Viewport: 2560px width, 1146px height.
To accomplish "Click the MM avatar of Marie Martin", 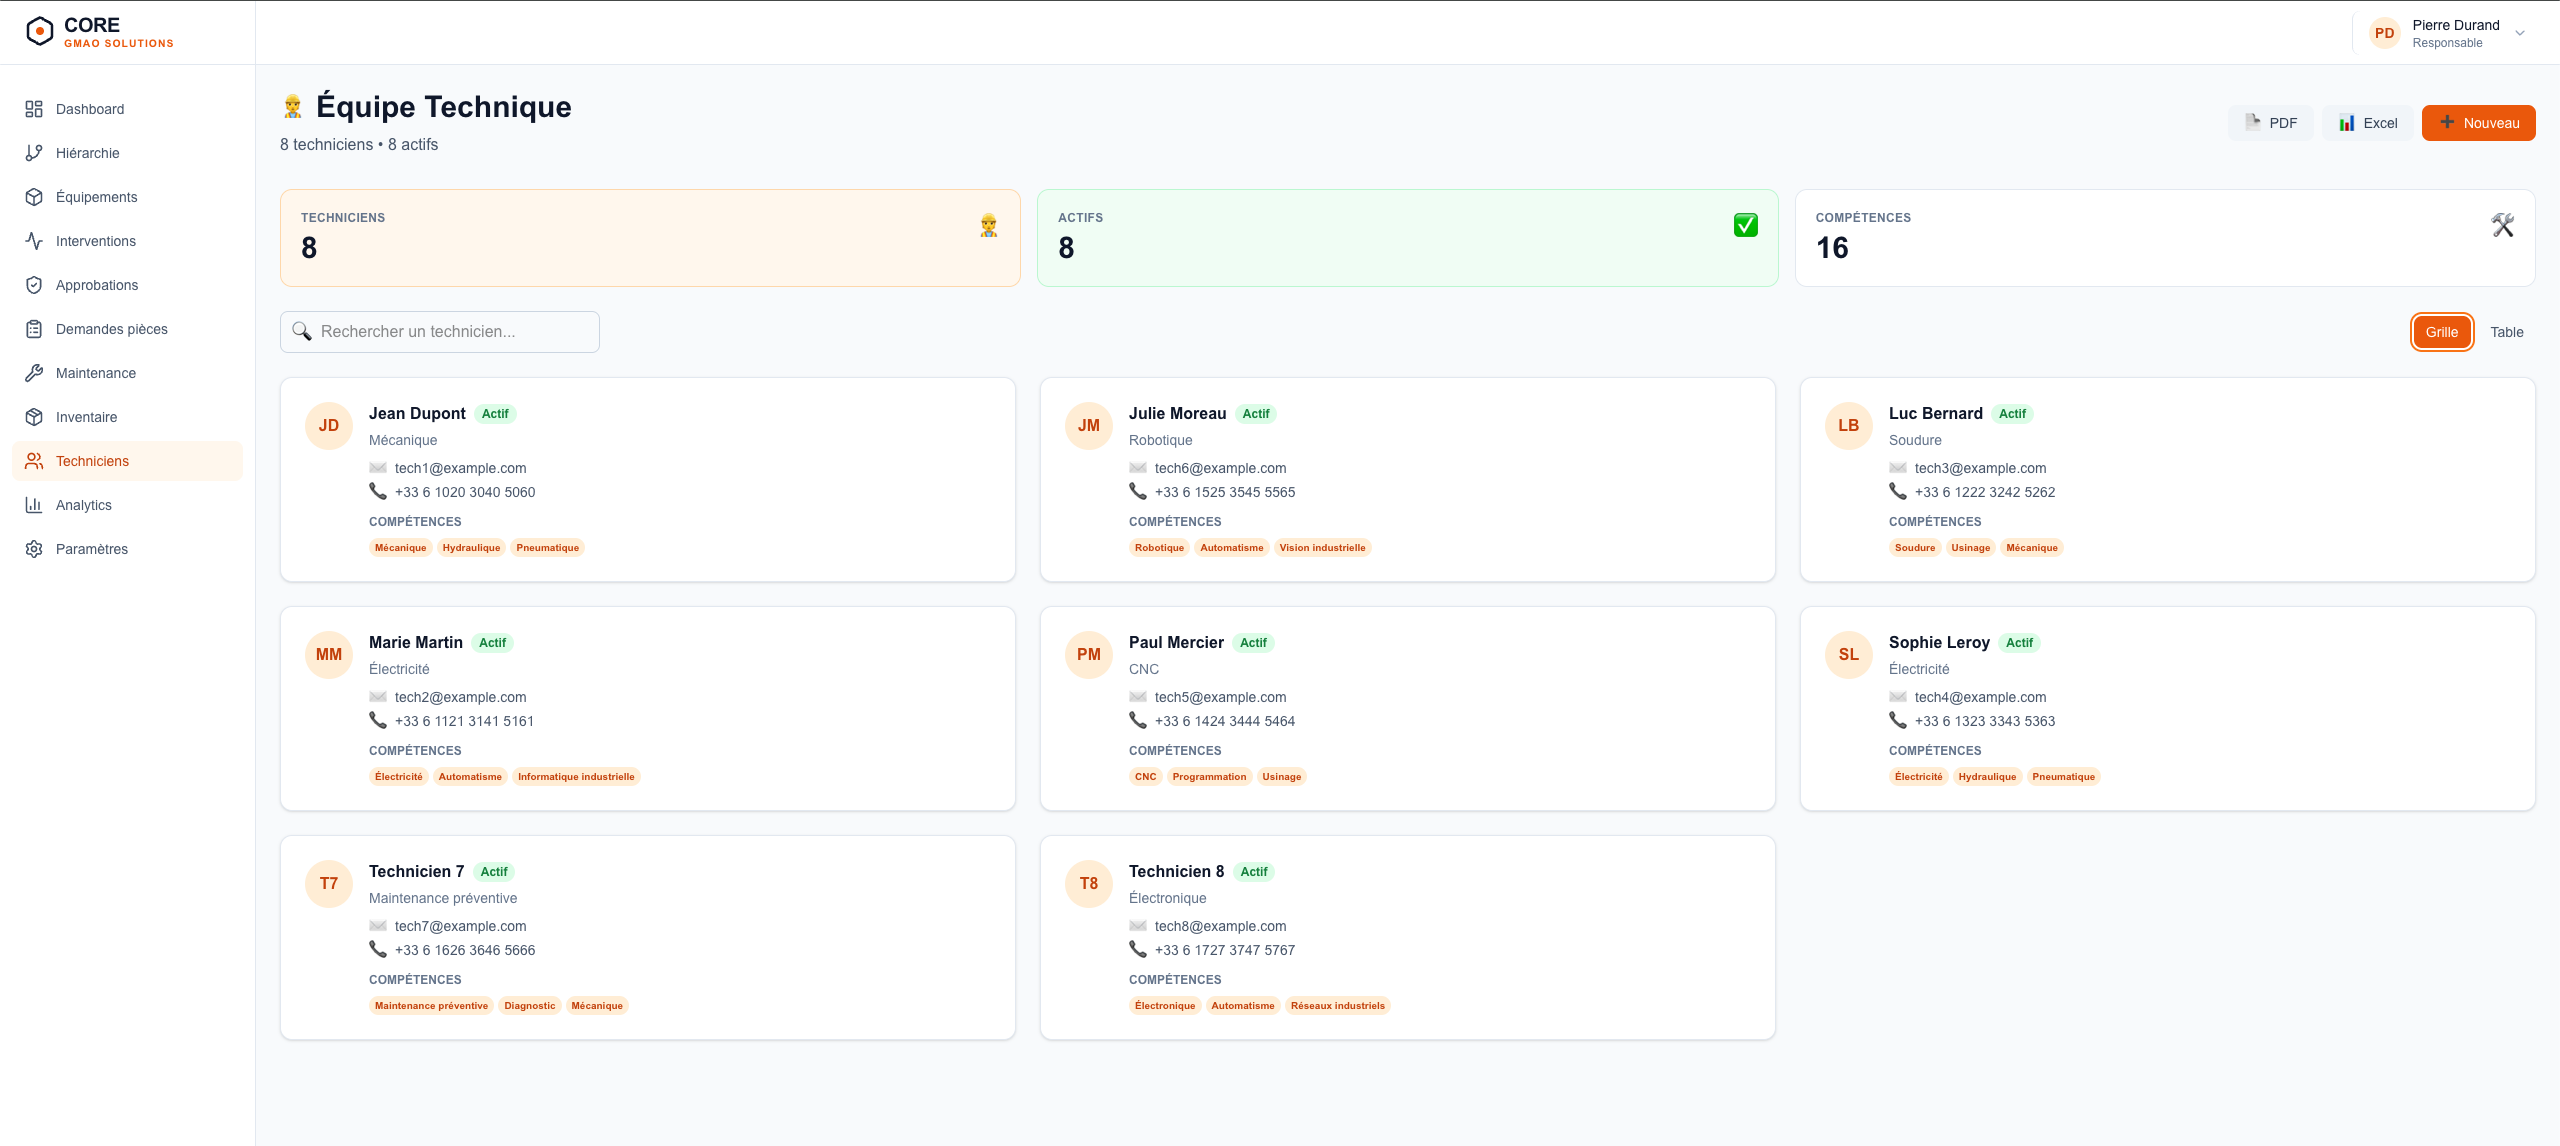I will [329, 655].
